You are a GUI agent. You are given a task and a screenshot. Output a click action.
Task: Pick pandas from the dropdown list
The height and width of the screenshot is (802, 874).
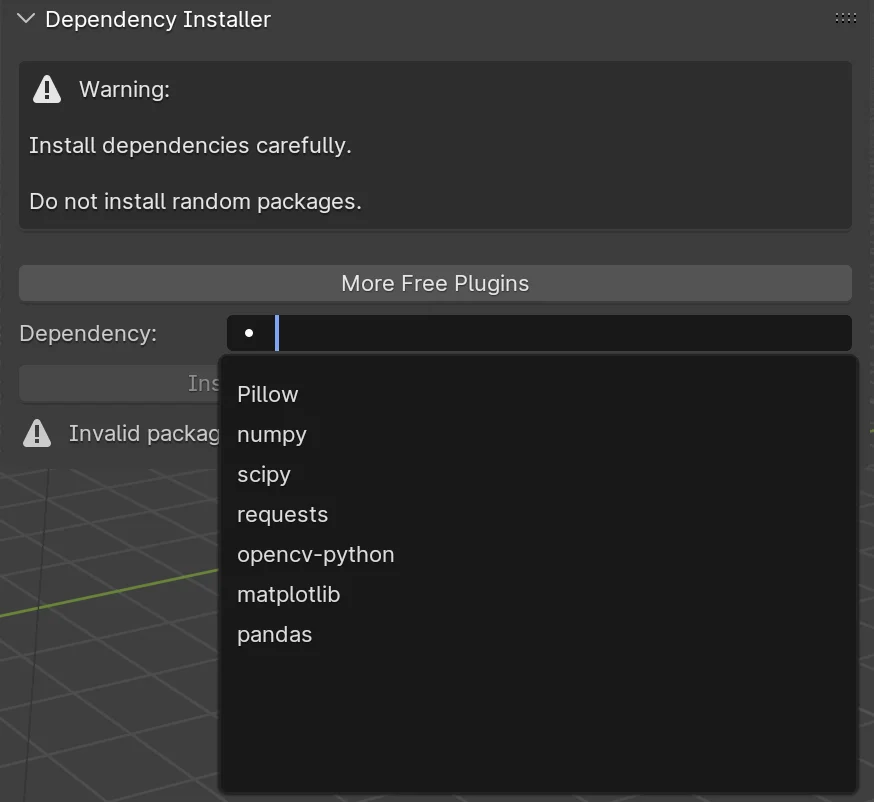coord(275,634)
